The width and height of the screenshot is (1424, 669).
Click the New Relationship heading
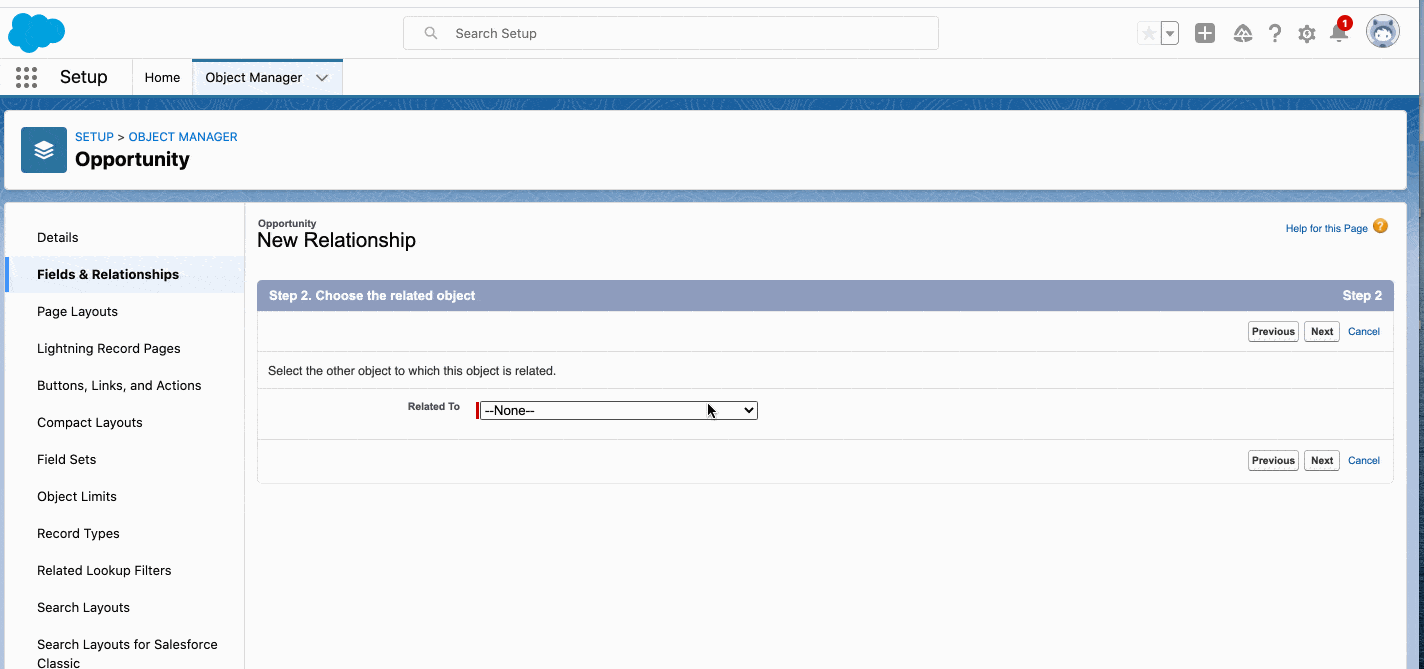(x=336, y=240)
